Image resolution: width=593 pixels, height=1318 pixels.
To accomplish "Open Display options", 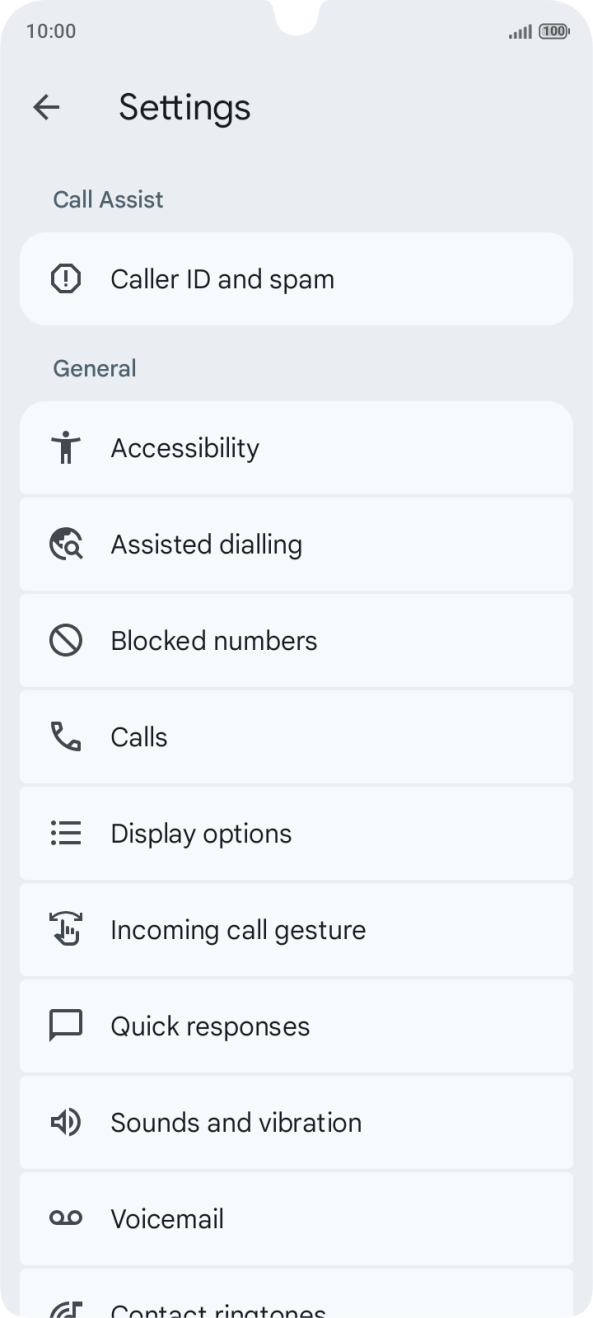I will (296, 833).
